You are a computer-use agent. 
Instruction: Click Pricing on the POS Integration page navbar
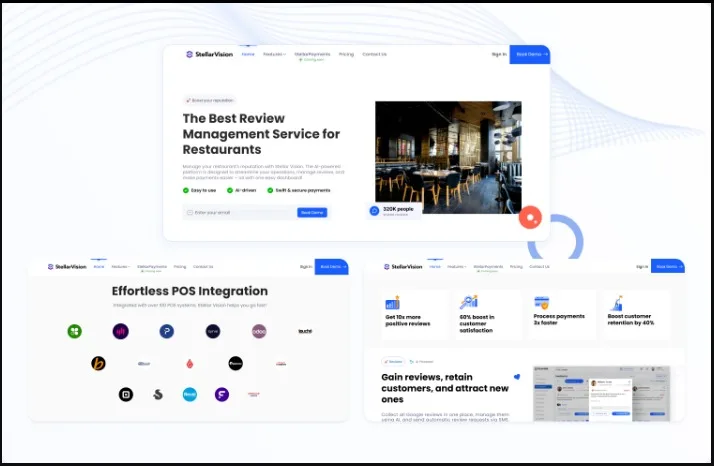pos(180,266)
